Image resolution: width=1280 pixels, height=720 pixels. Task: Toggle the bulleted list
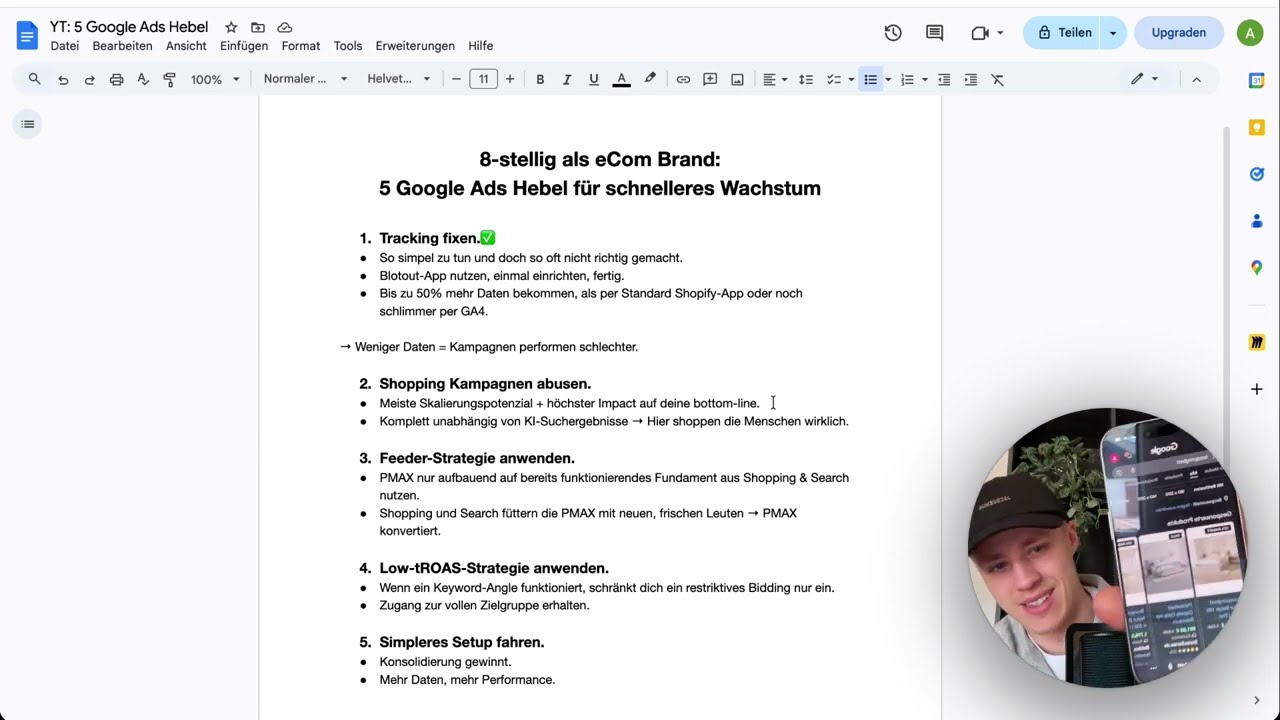pyautogui.click(x=870, y=79)
